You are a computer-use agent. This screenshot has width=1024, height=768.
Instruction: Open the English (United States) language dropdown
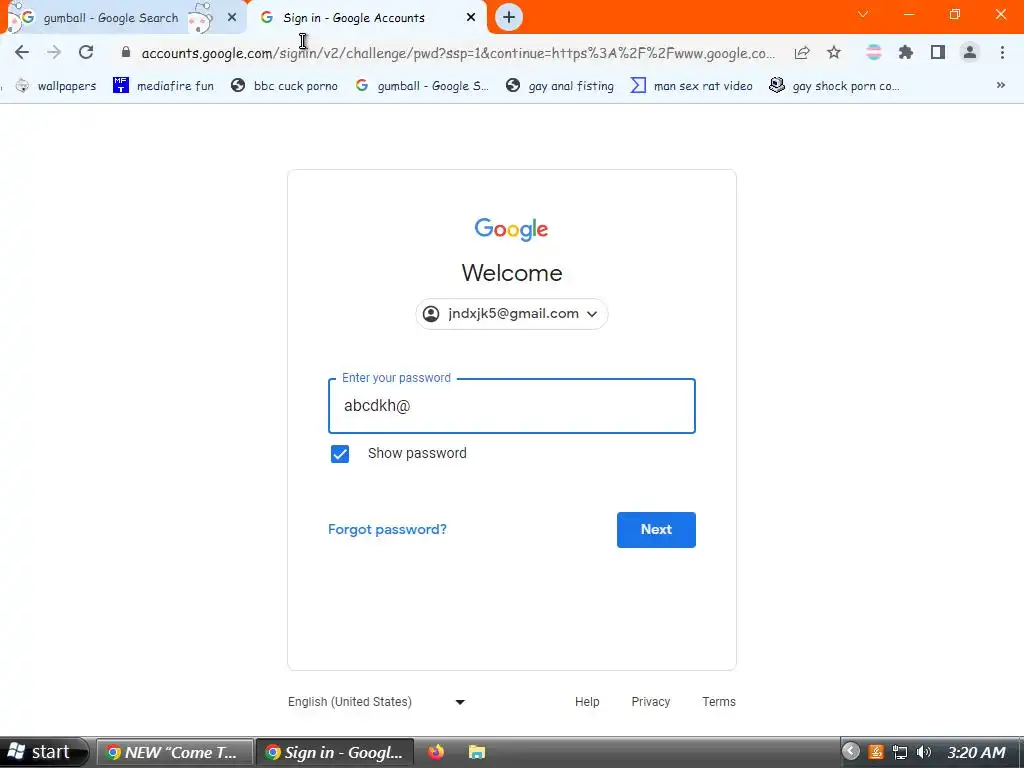point(377,702)
